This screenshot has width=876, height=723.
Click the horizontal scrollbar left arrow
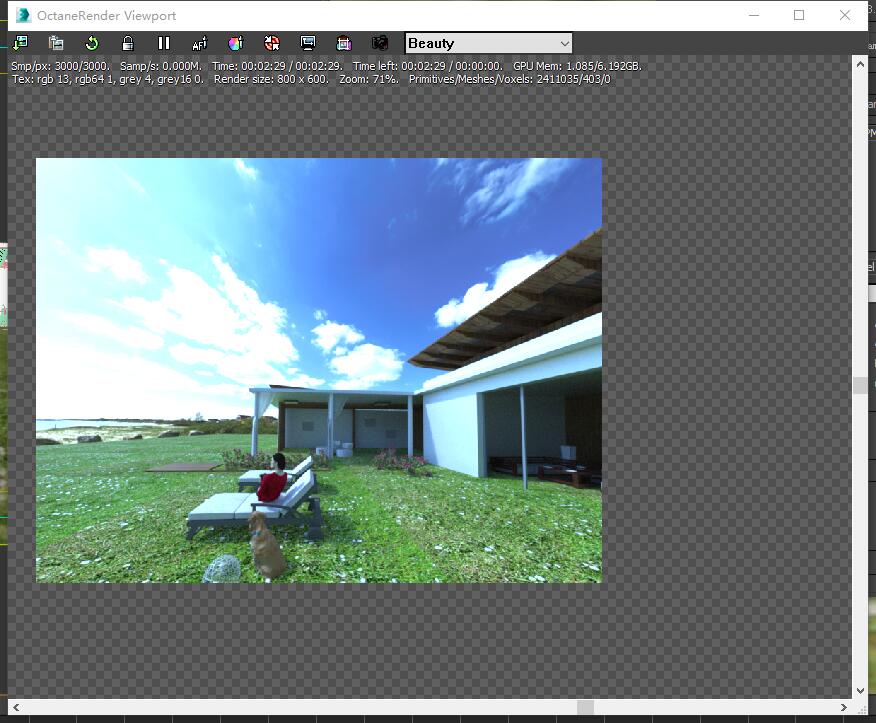click(16, 707)
